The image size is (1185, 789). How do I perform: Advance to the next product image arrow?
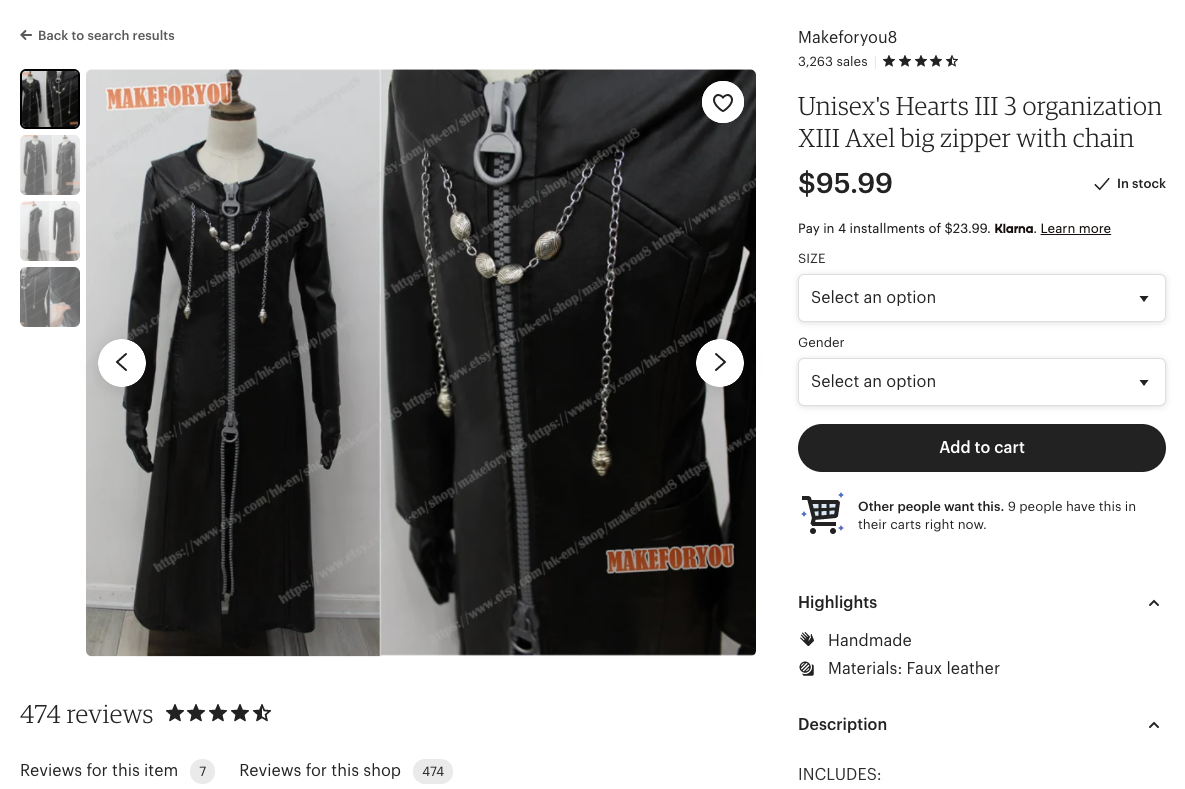(x=719, y=363)
